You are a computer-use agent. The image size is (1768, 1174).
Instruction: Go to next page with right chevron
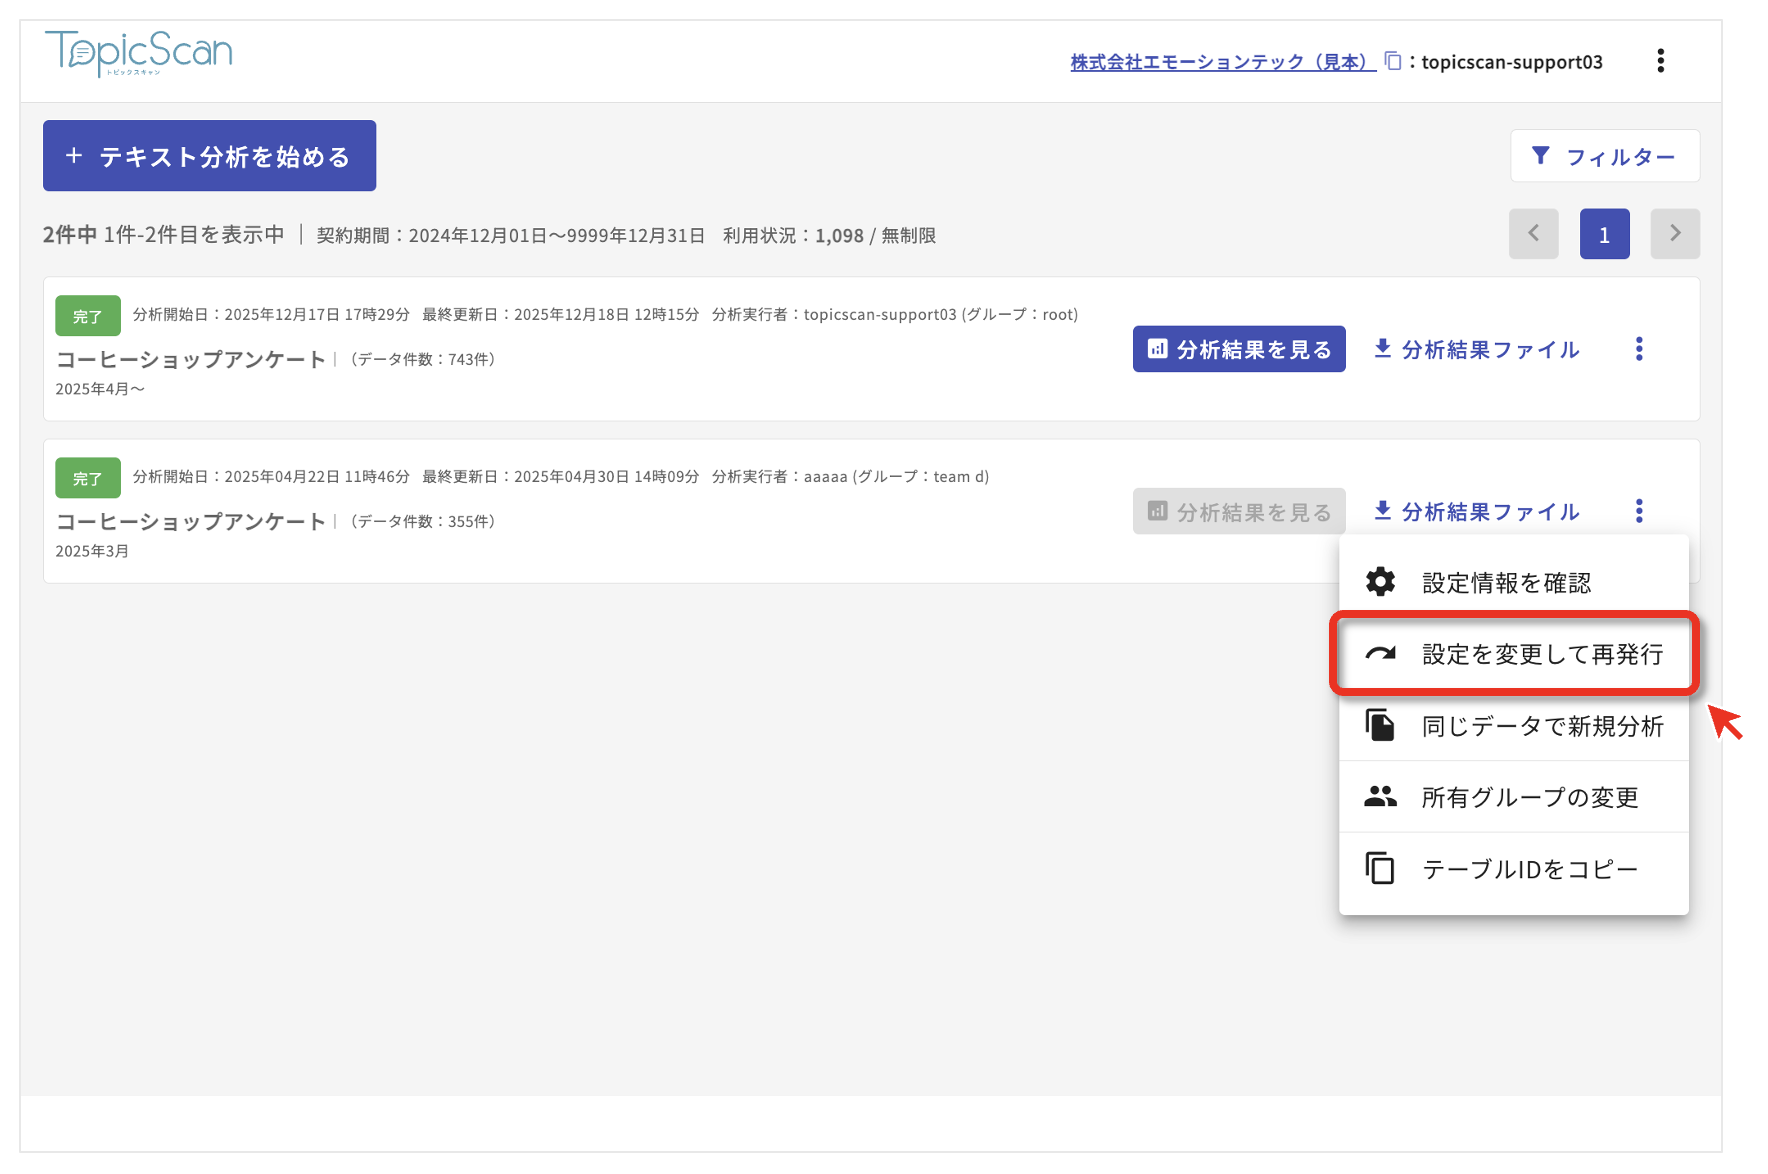tap(1674, 234)
